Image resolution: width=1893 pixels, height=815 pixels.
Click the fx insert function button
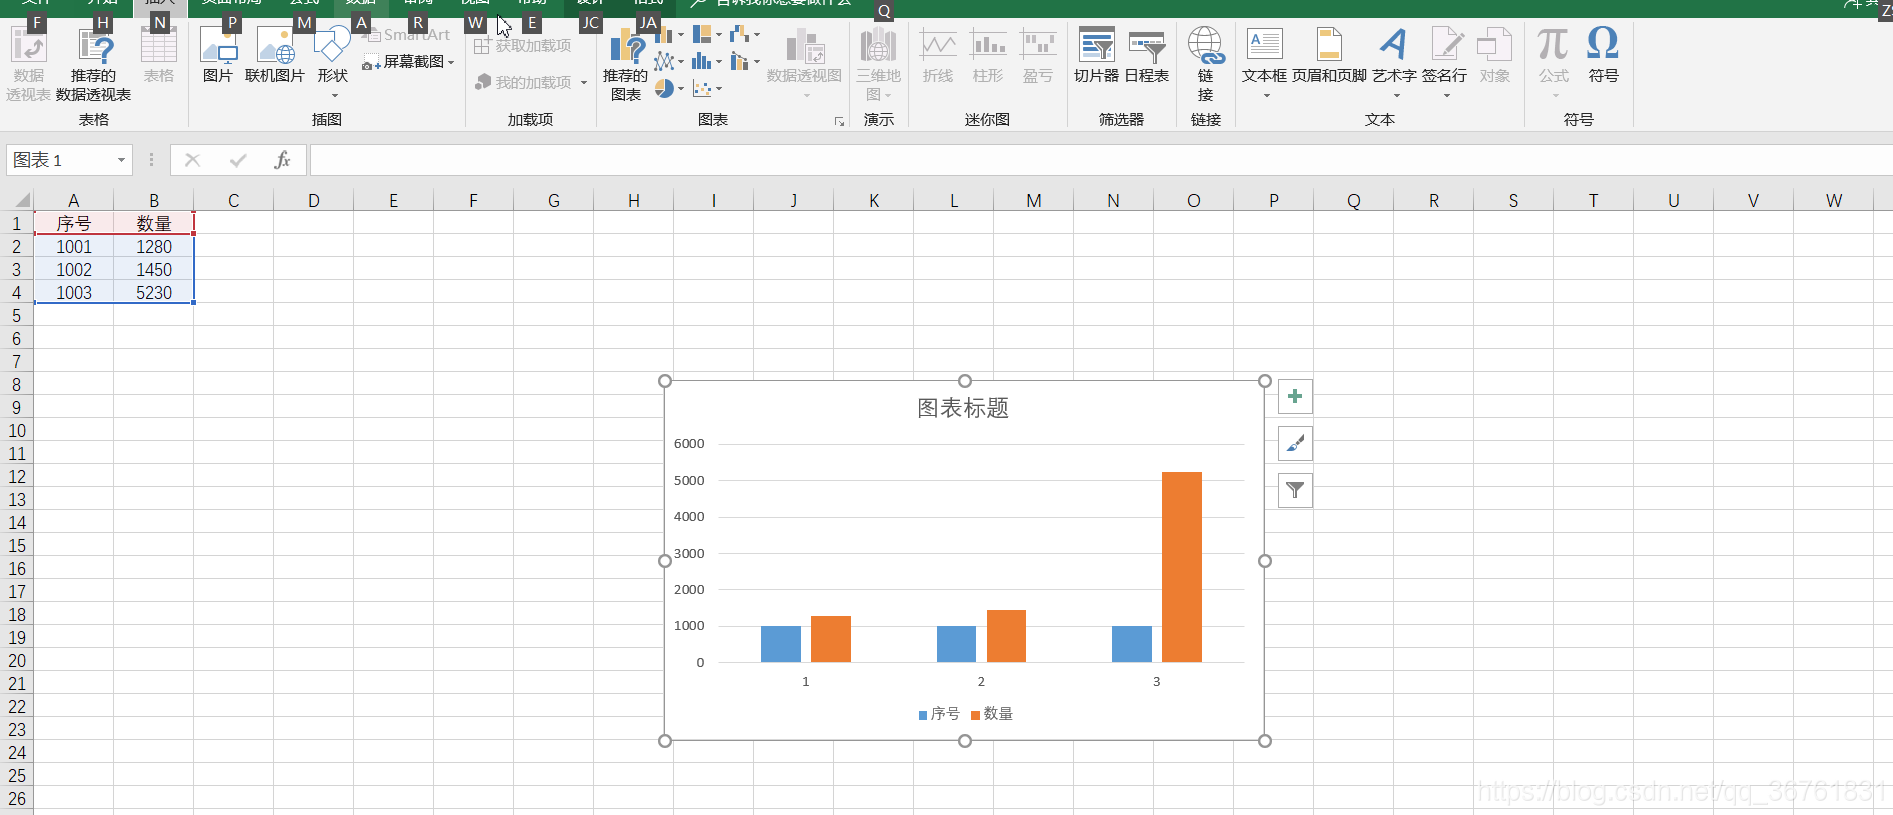282,160
